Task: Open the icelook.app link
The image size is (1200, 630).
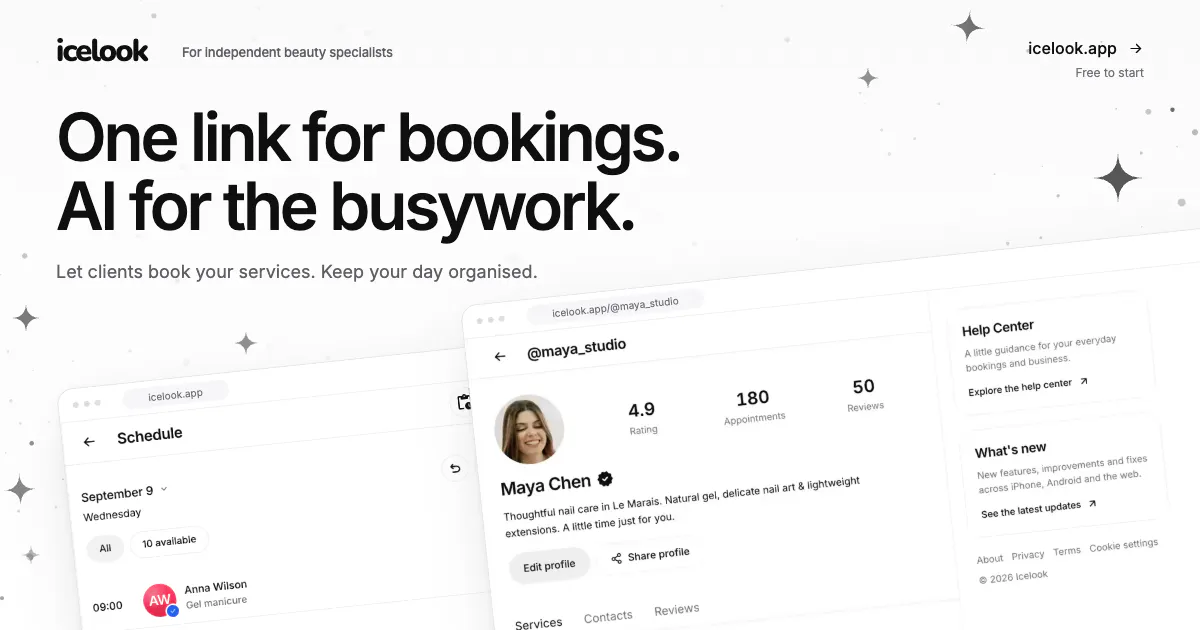Action: pos(1072,48)
